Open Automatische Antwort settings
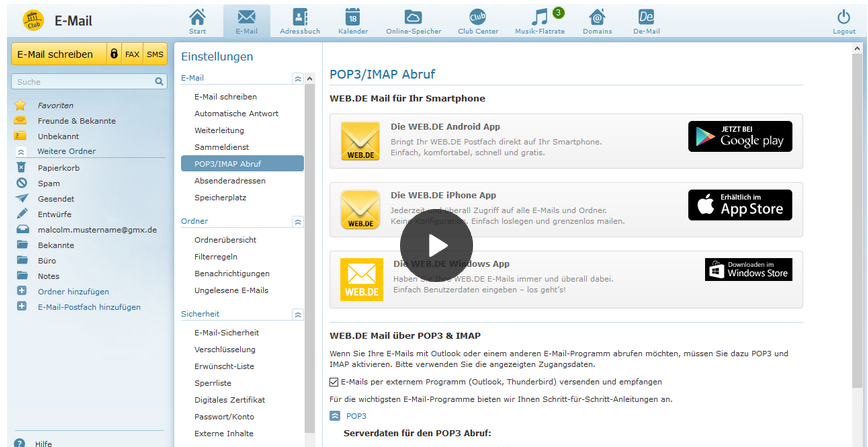 (x=236, y=114)
